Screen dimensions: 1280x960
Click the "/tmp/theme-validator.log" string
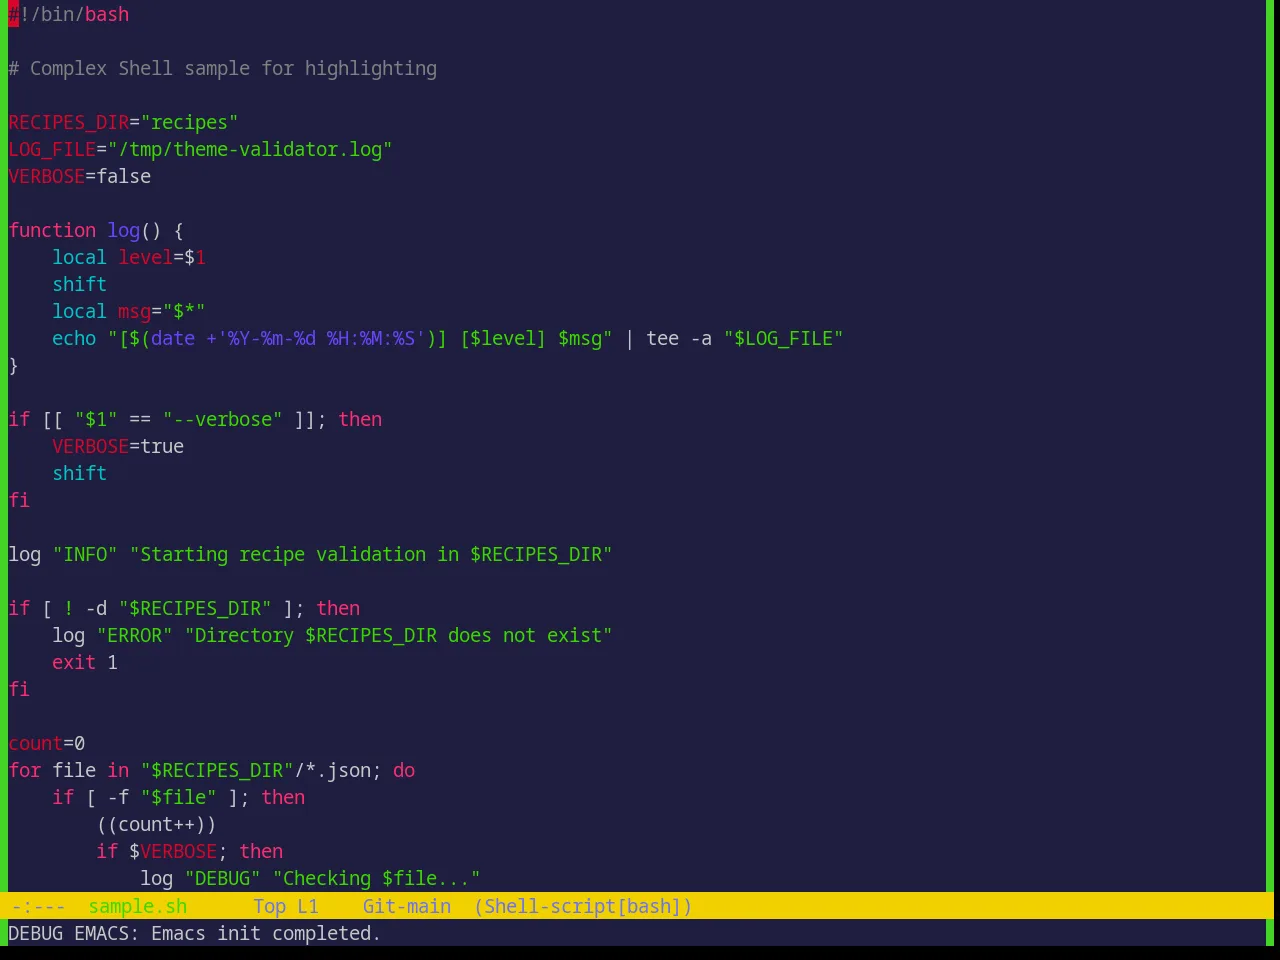tap(250, 149)
